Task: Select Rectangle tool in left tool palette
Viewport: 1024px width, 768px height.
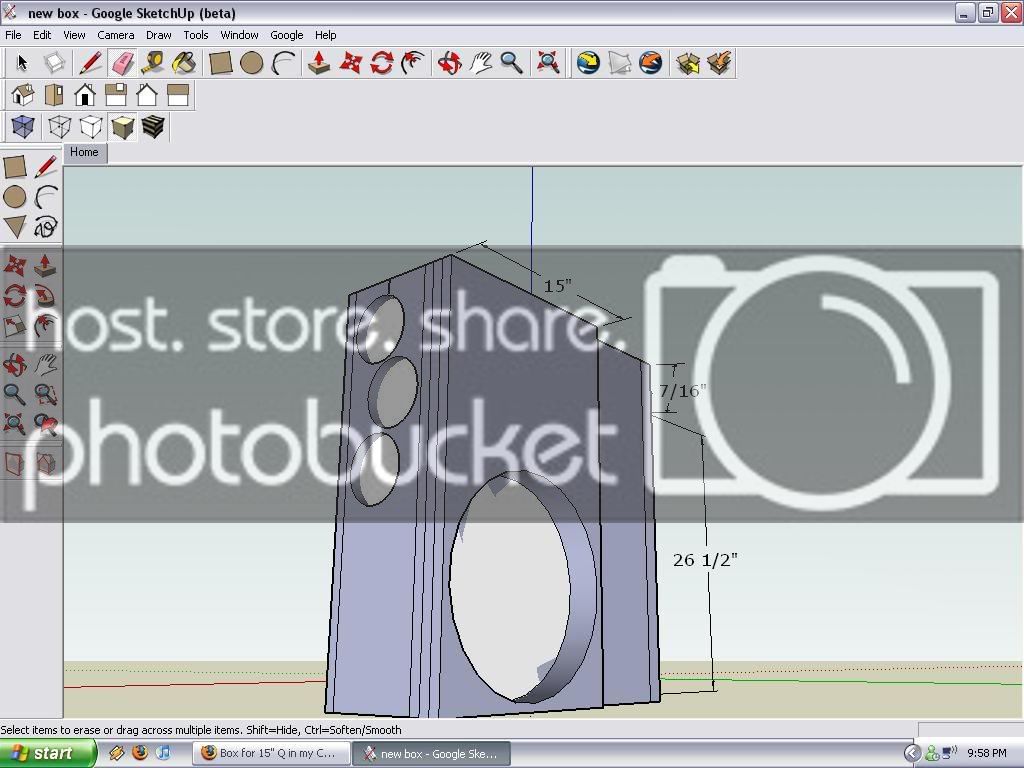Action: click(x=15, y=167)
